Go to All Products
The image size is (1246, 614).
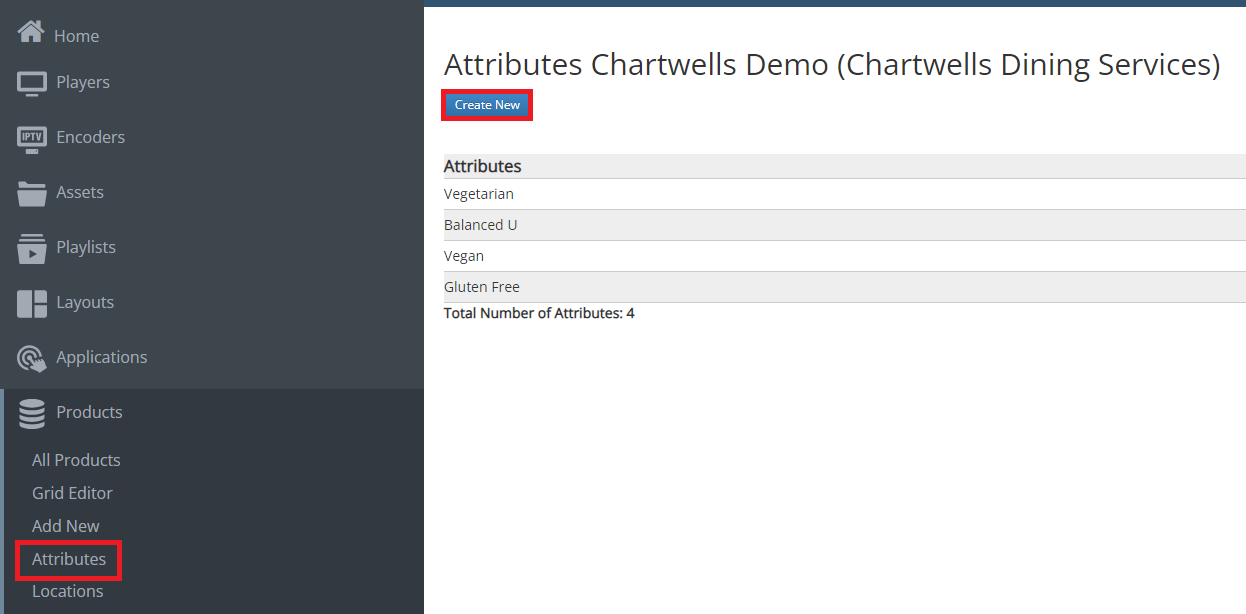[x=76, y=460]
